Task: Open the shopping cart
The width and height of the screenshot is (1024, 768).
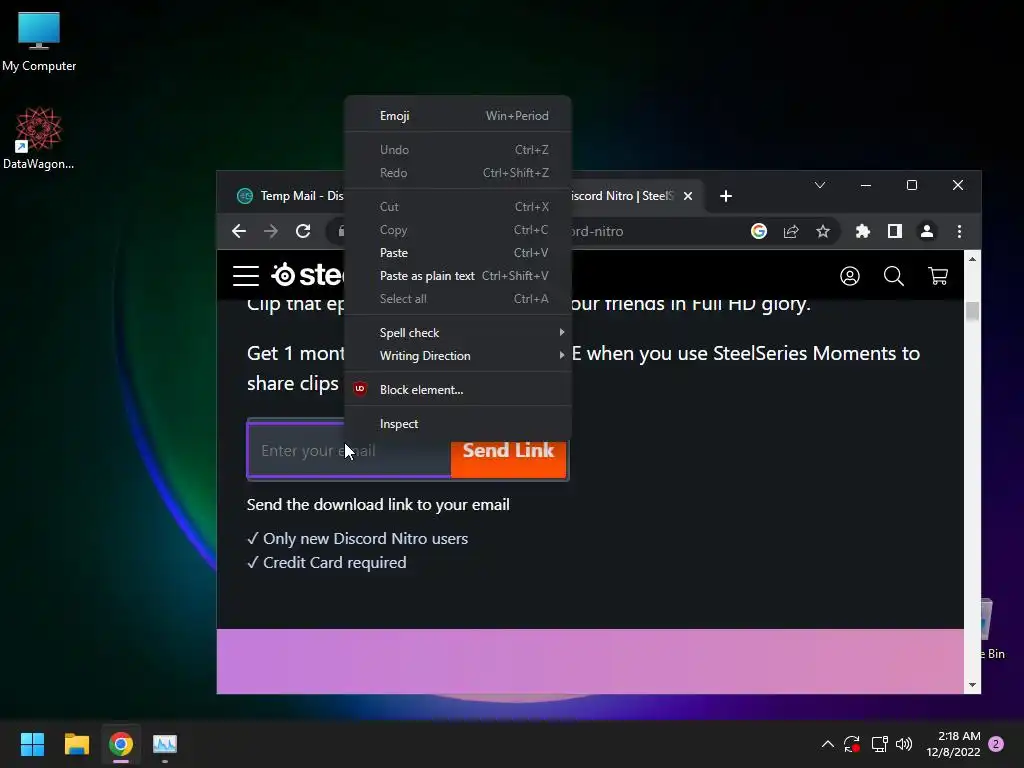Action: point(938,276)
